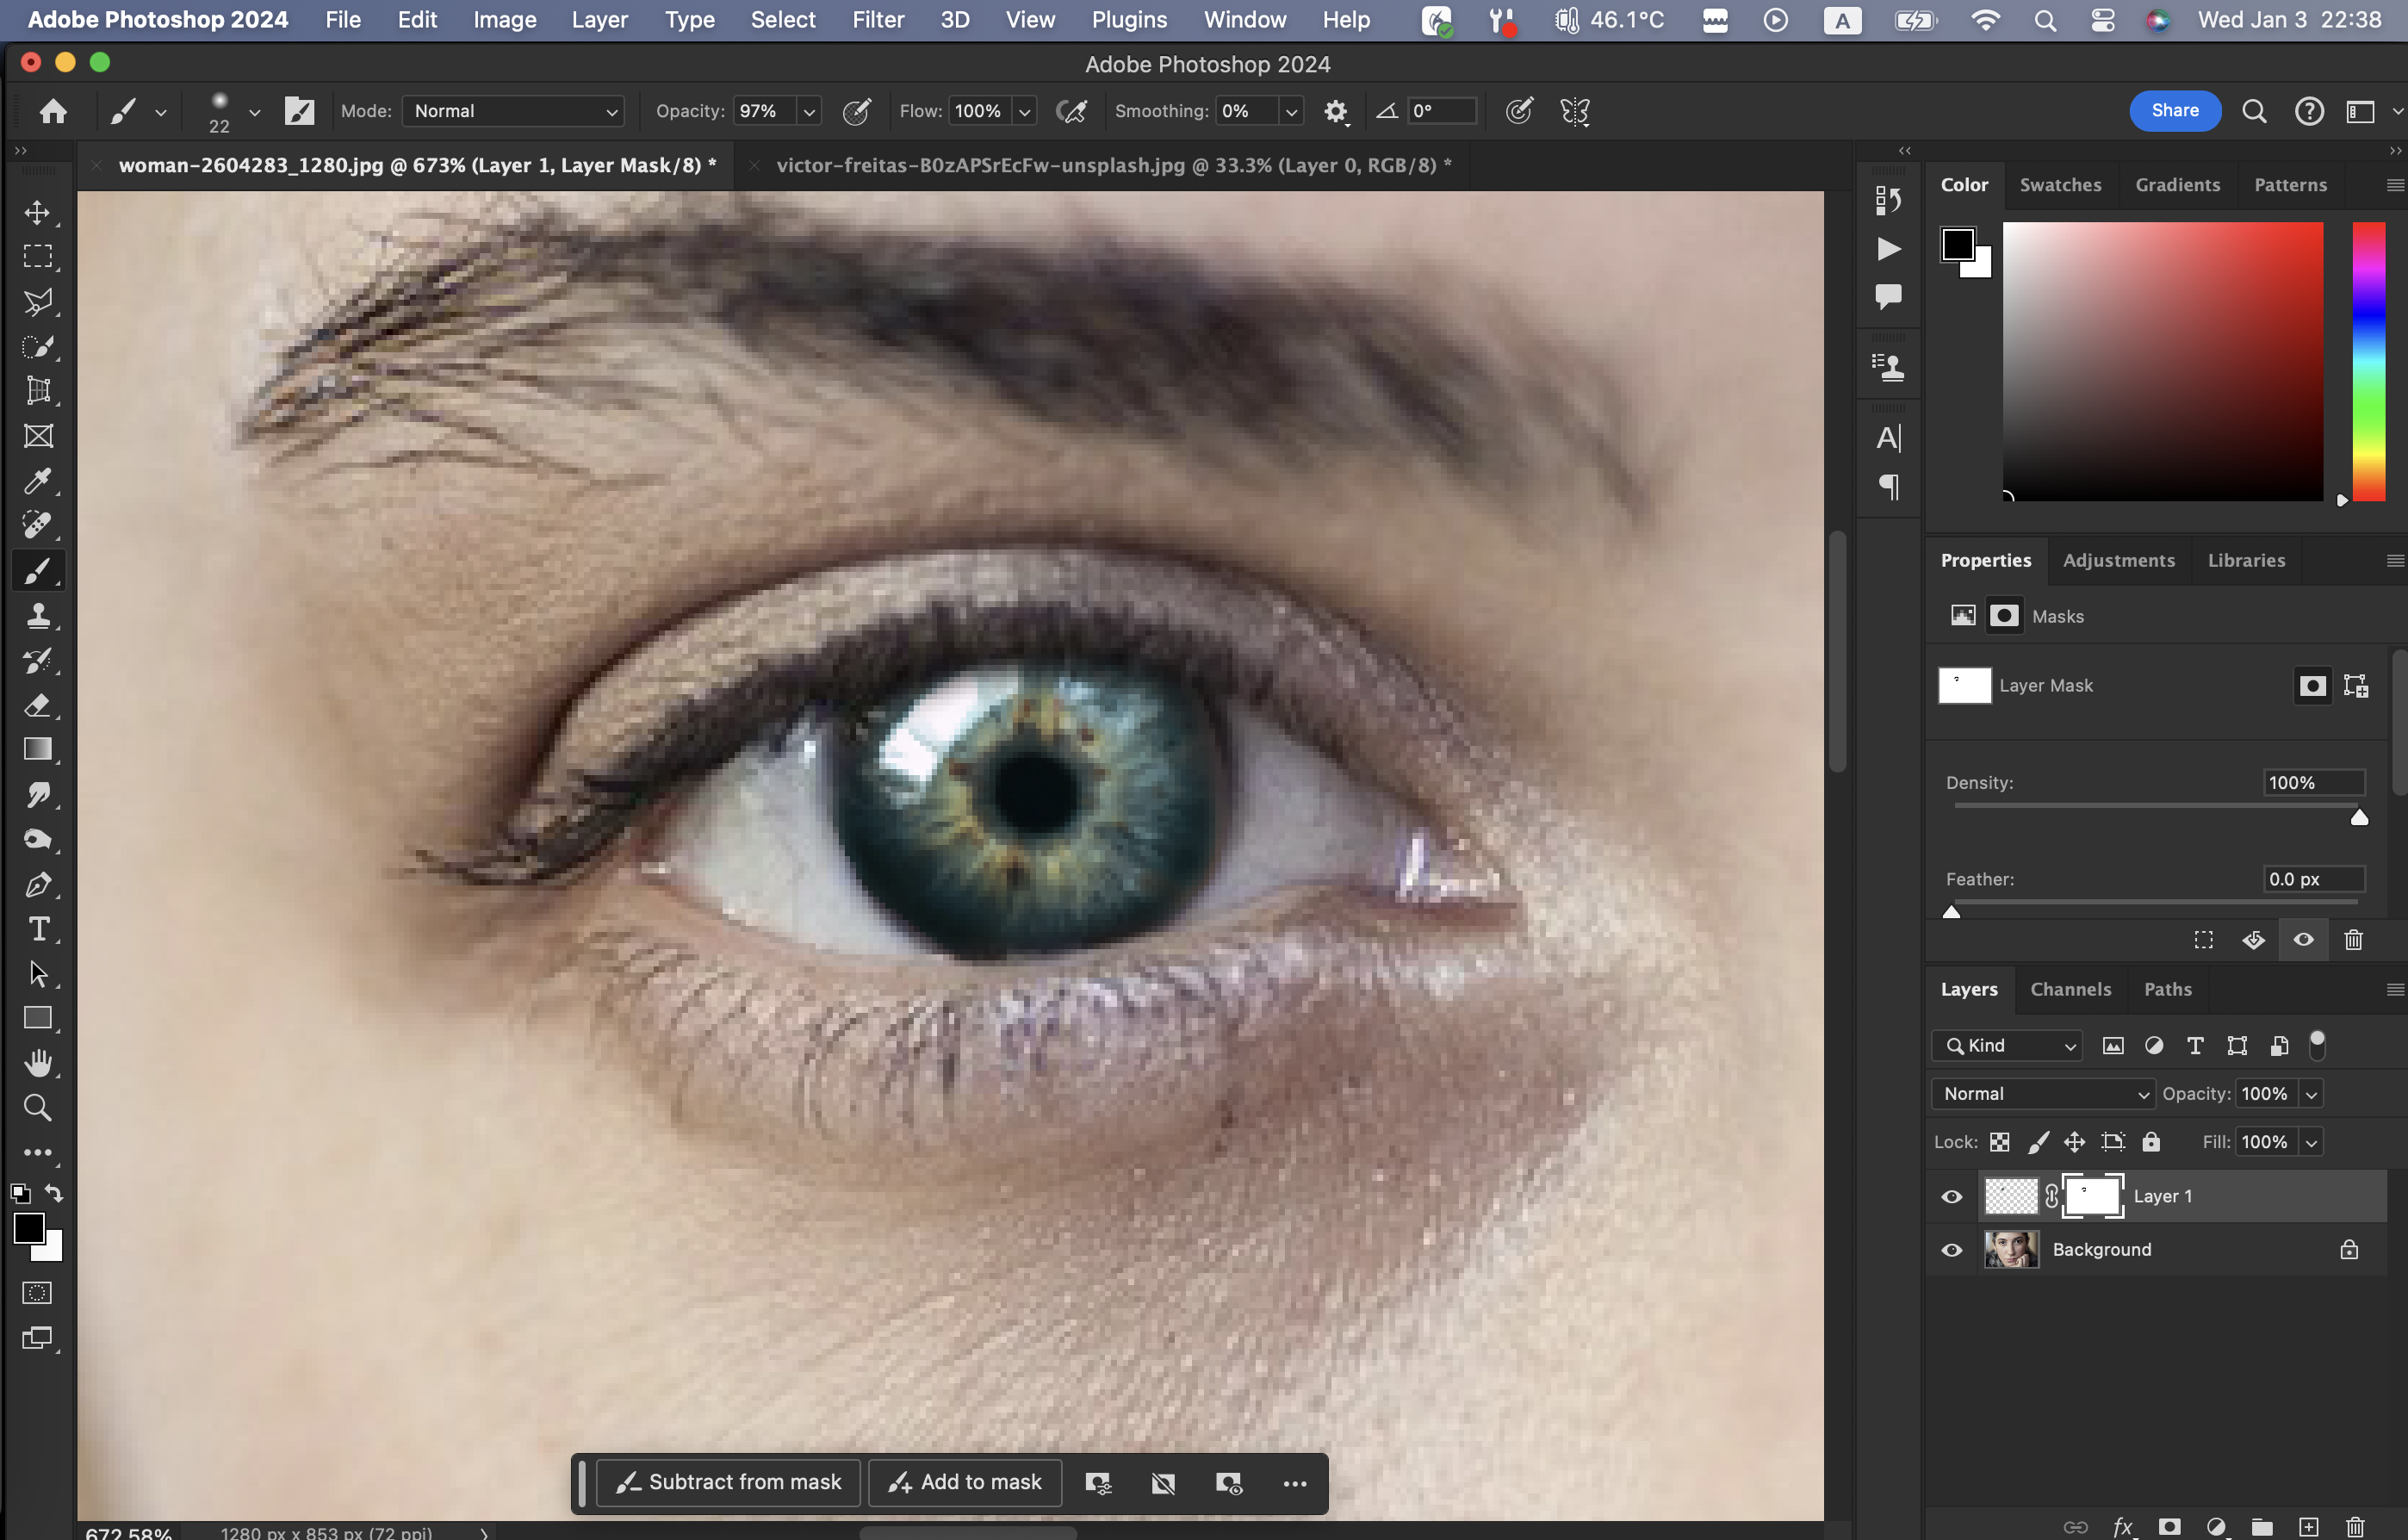Toggle the Lock all layer padlock
Viewport: 2408px width, 1540px height.
[2151, 1142]
